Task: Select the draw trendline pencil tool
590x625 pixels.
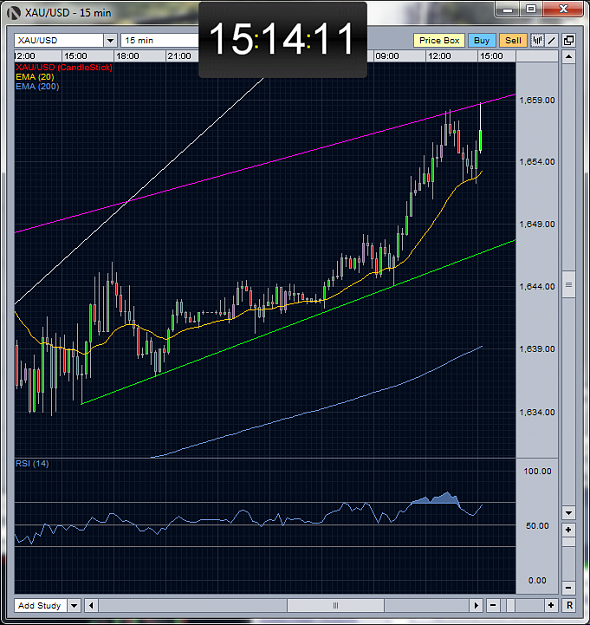Action: [551, 40]
